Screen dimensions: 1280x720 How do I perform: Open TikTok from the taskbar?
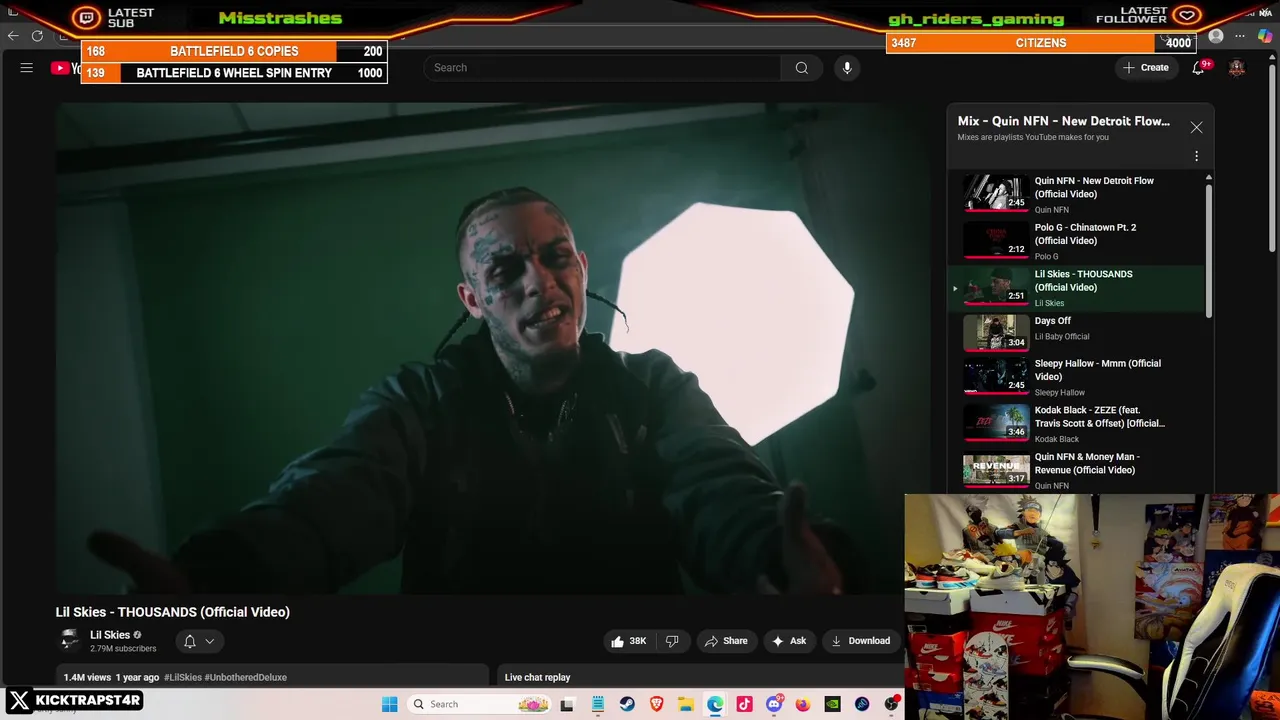click(x=744, y=704)
